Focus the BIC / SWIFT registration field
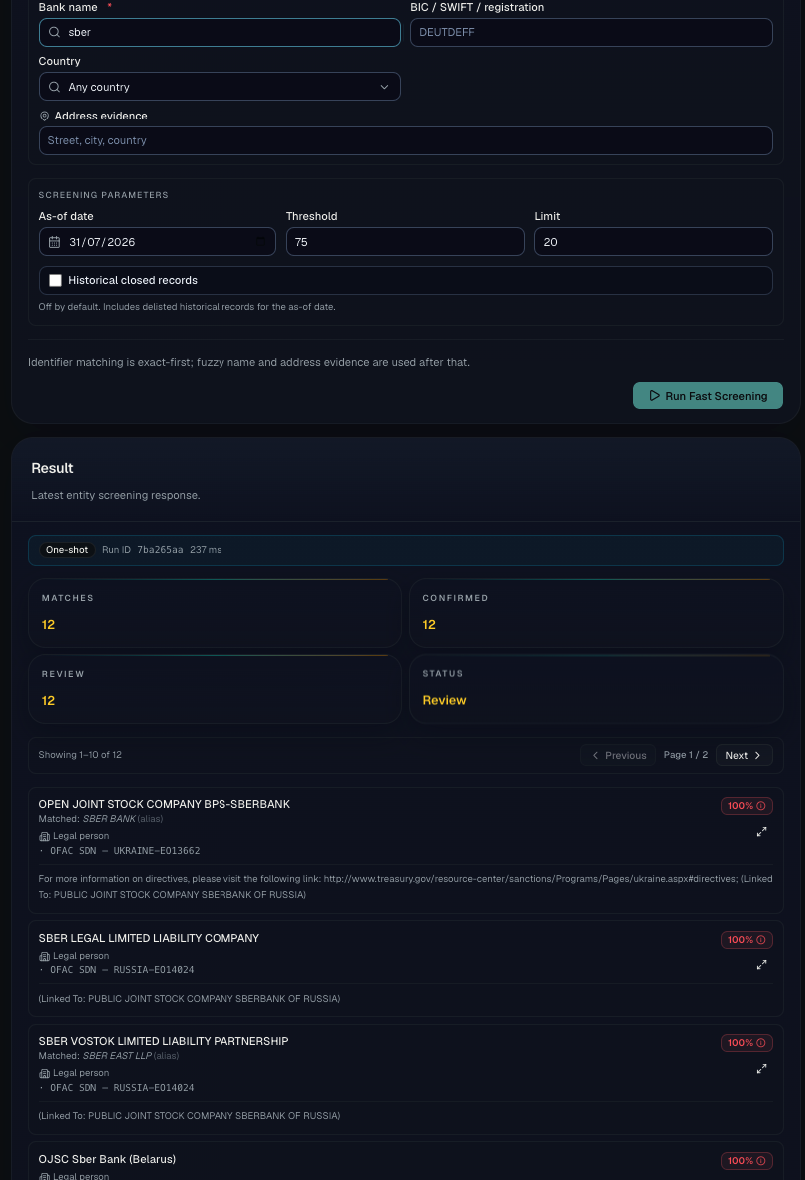 pos(591,32)
